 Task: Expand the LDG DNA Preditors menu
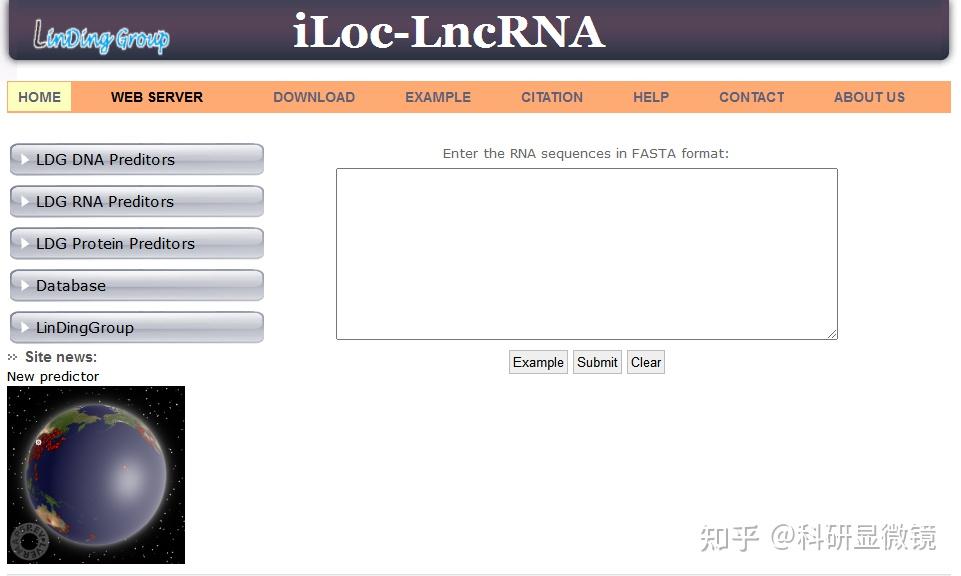point(136,159)
